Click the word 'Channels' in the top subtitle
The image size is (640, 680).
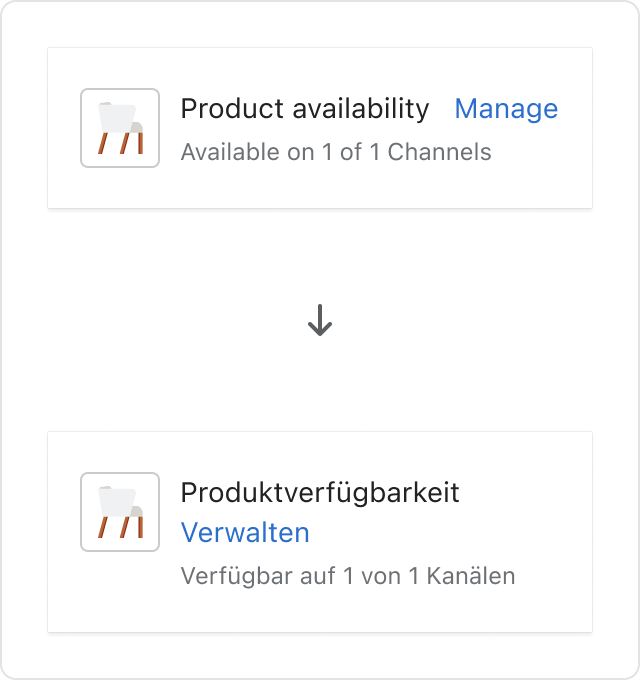click(x=439, y=152)
